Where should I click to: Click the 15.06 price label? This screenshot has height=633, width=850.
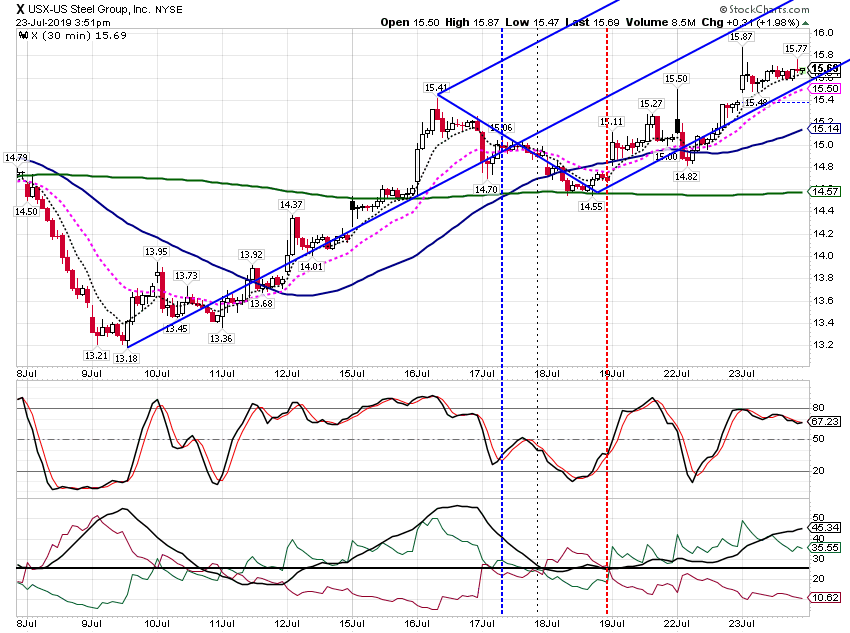(501, 127)
